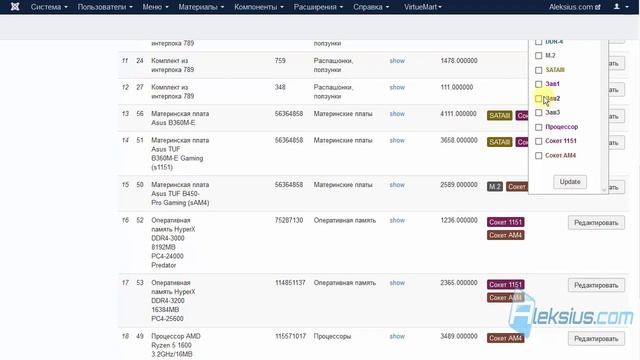Image resolution: width=640 pixels, height=360 pixels.
Task: Click the price 1236.000000
Action: (x=458, y=220)
